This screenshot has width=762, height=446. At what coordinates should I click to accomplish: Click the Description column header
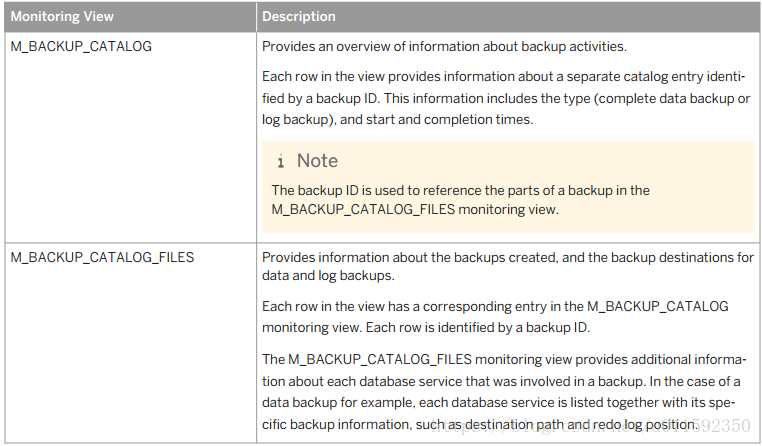pos(298,17)
